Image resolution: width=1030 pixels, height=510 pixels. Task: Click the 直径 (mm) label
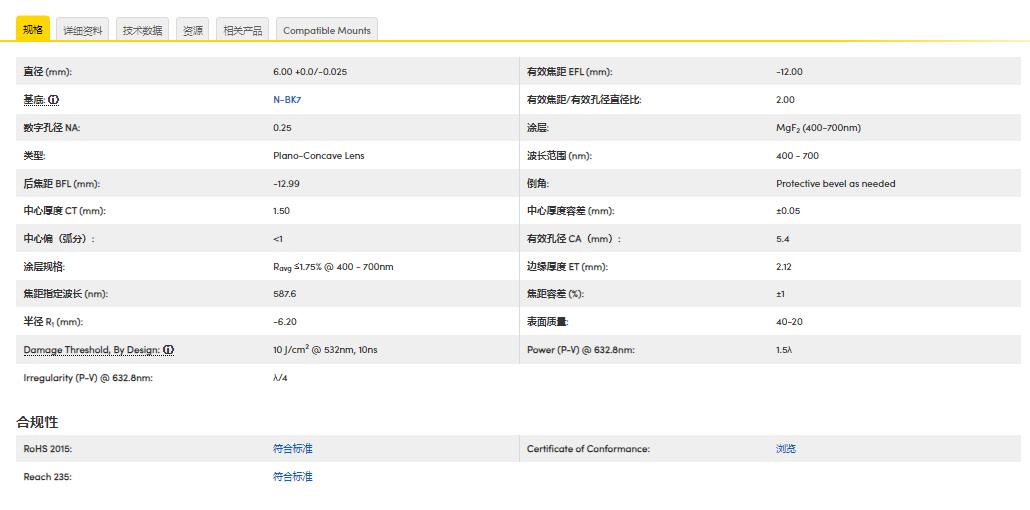pos(47,72)
